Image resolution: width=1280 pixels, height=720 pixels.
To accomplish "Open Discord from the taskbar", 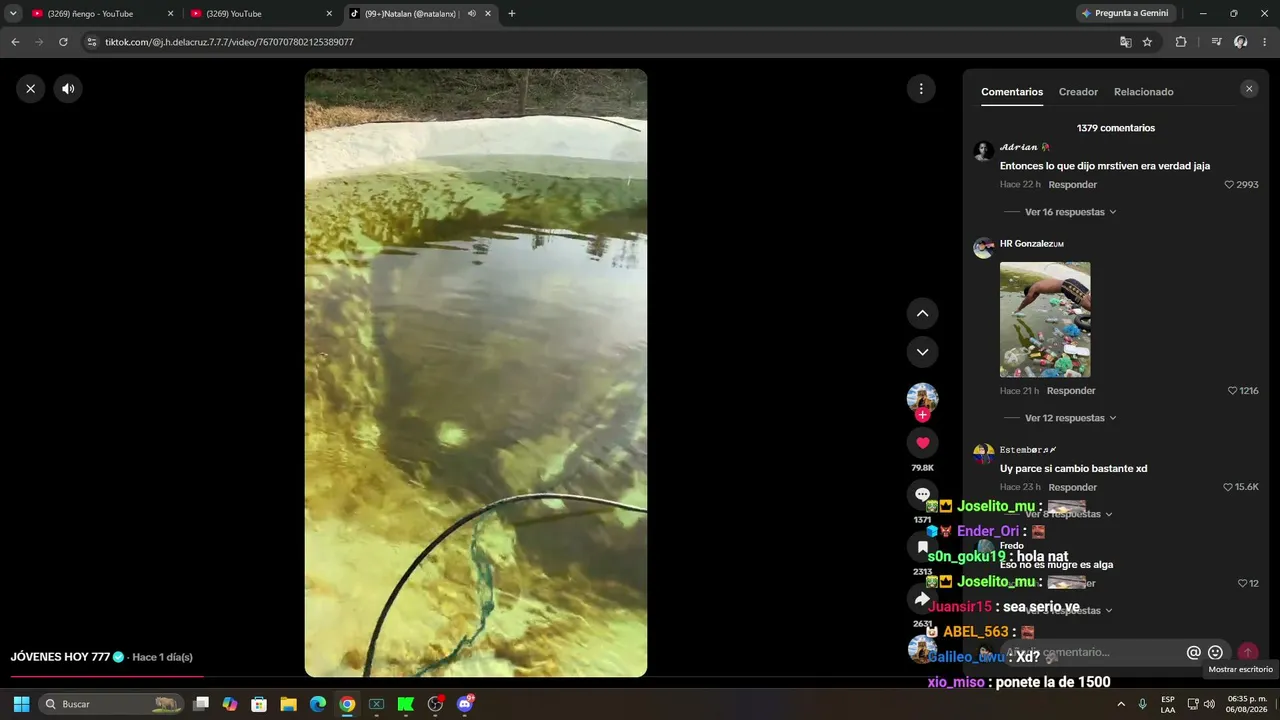I will (x=464, y=704).
